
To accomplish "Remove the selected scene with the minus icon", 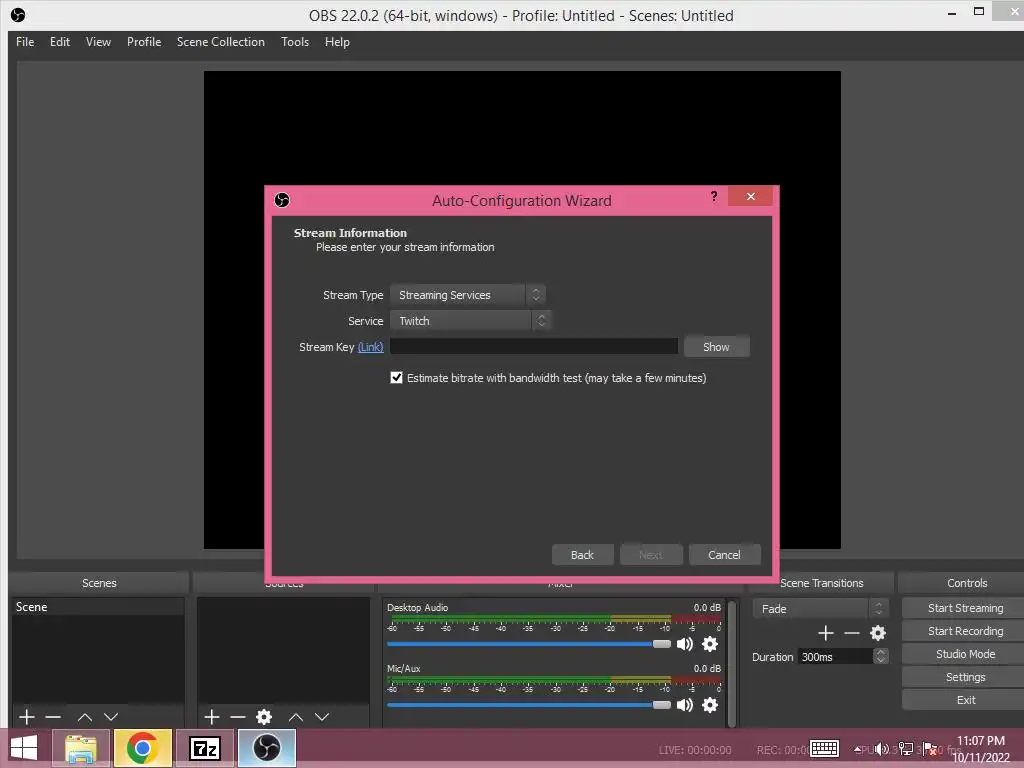I will click(53, 717).
